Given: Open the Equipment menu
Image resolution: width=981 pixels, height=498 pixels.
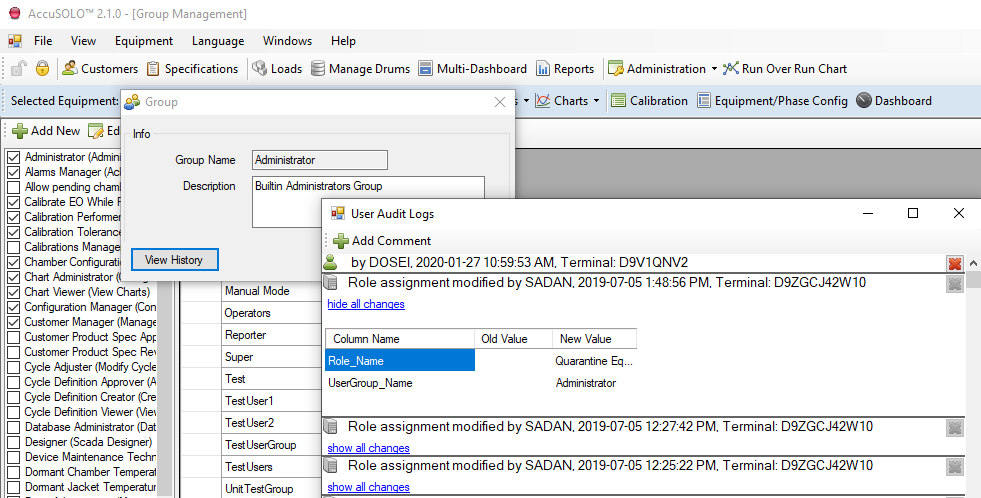Looking at the screenshot, I should tap(143, 41).
